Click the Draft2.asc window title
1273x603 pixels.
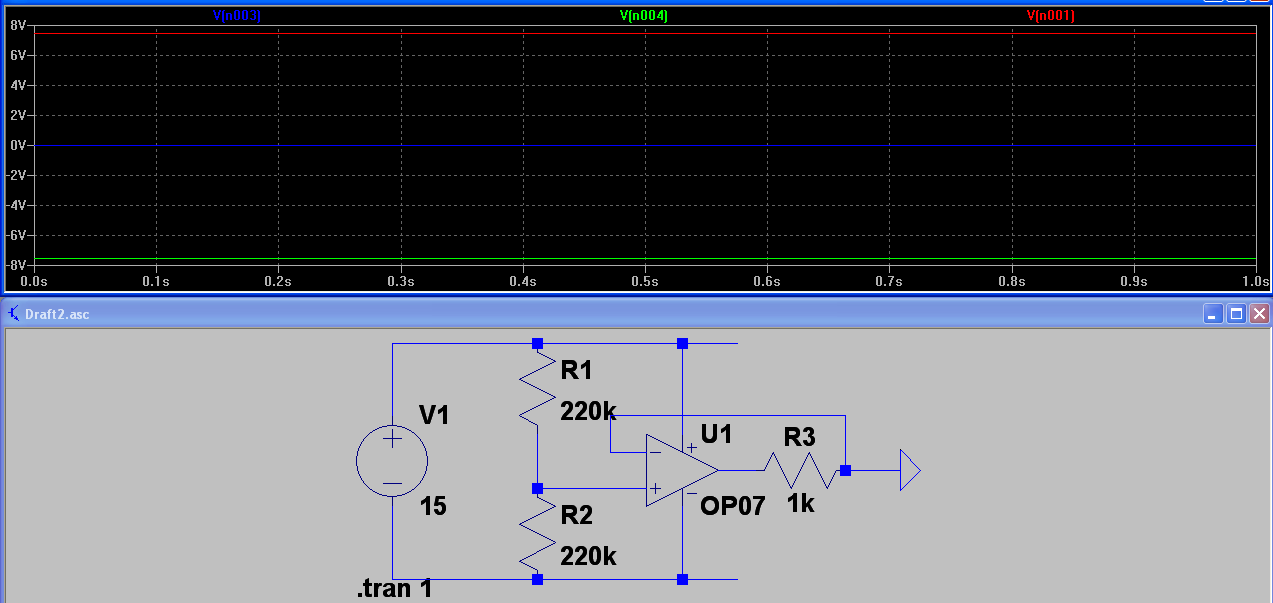(x=57, y=314)
